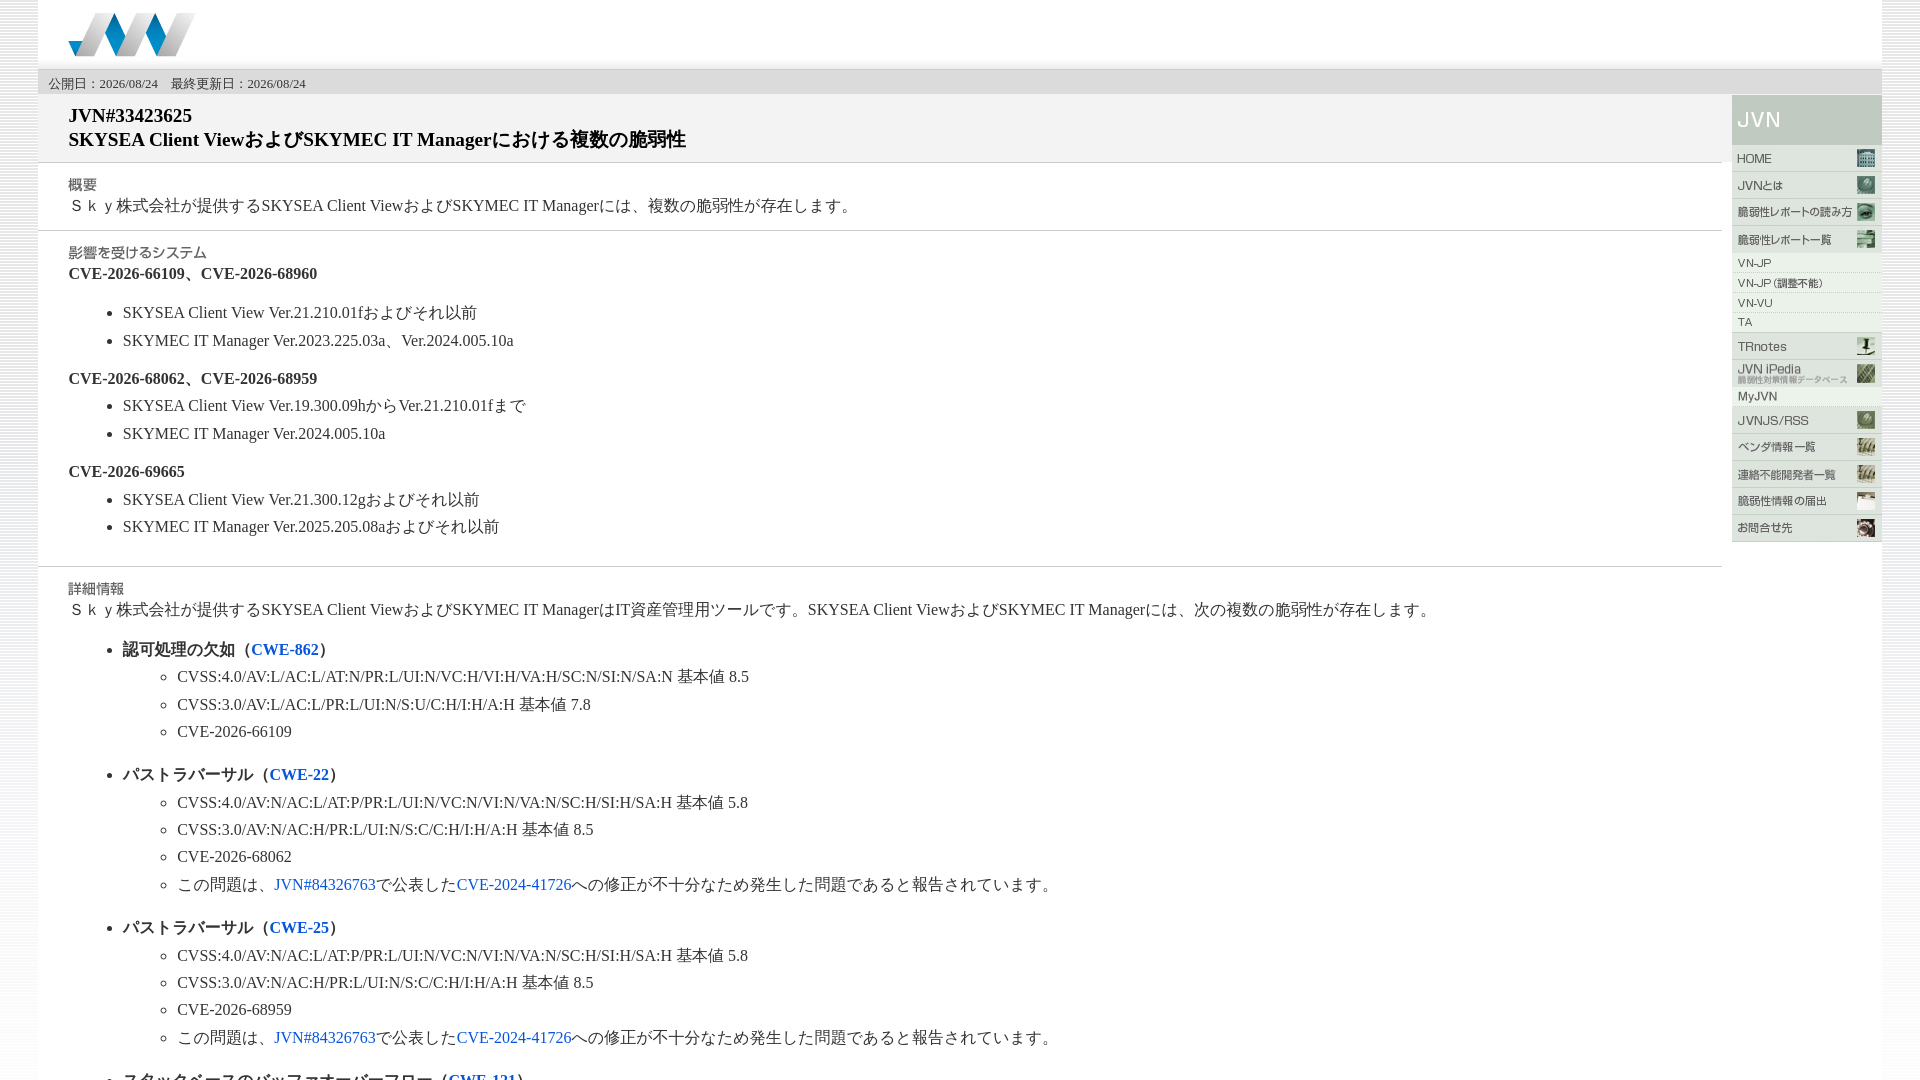Open the CWE-25 link
1920x1080 pixels.
(299, 928)
